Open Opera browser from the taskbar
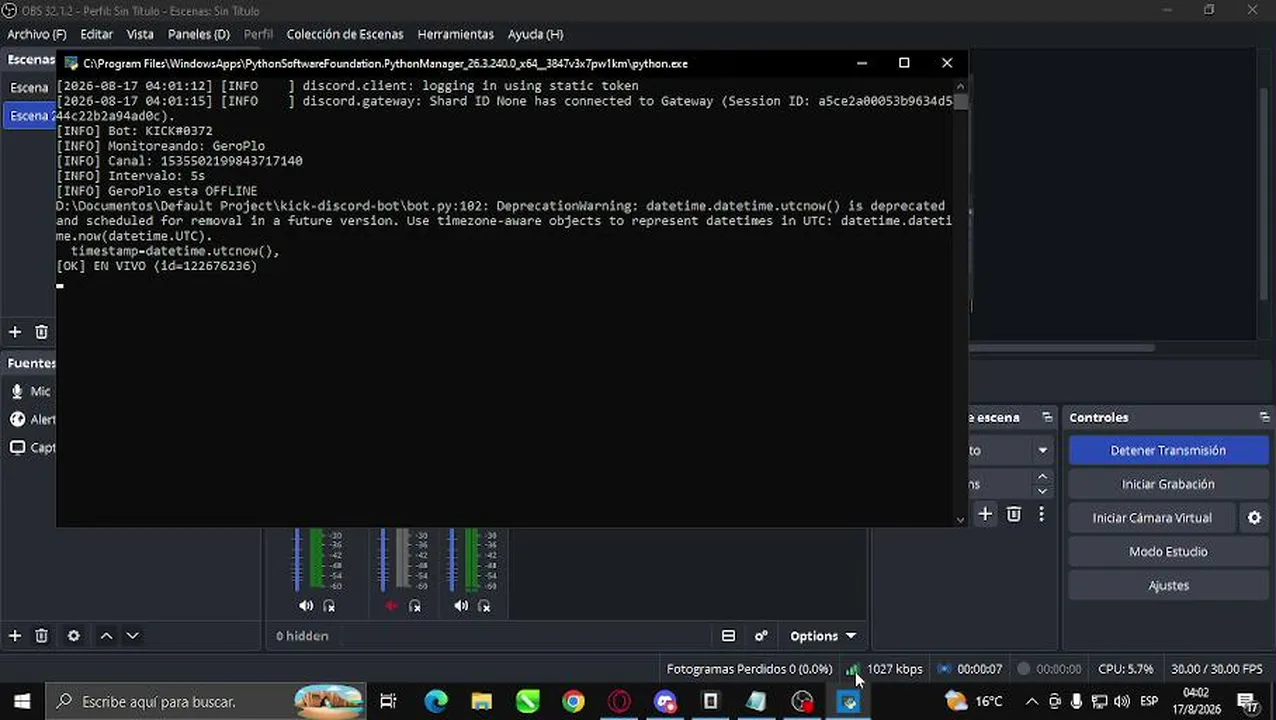 (619, 701)
